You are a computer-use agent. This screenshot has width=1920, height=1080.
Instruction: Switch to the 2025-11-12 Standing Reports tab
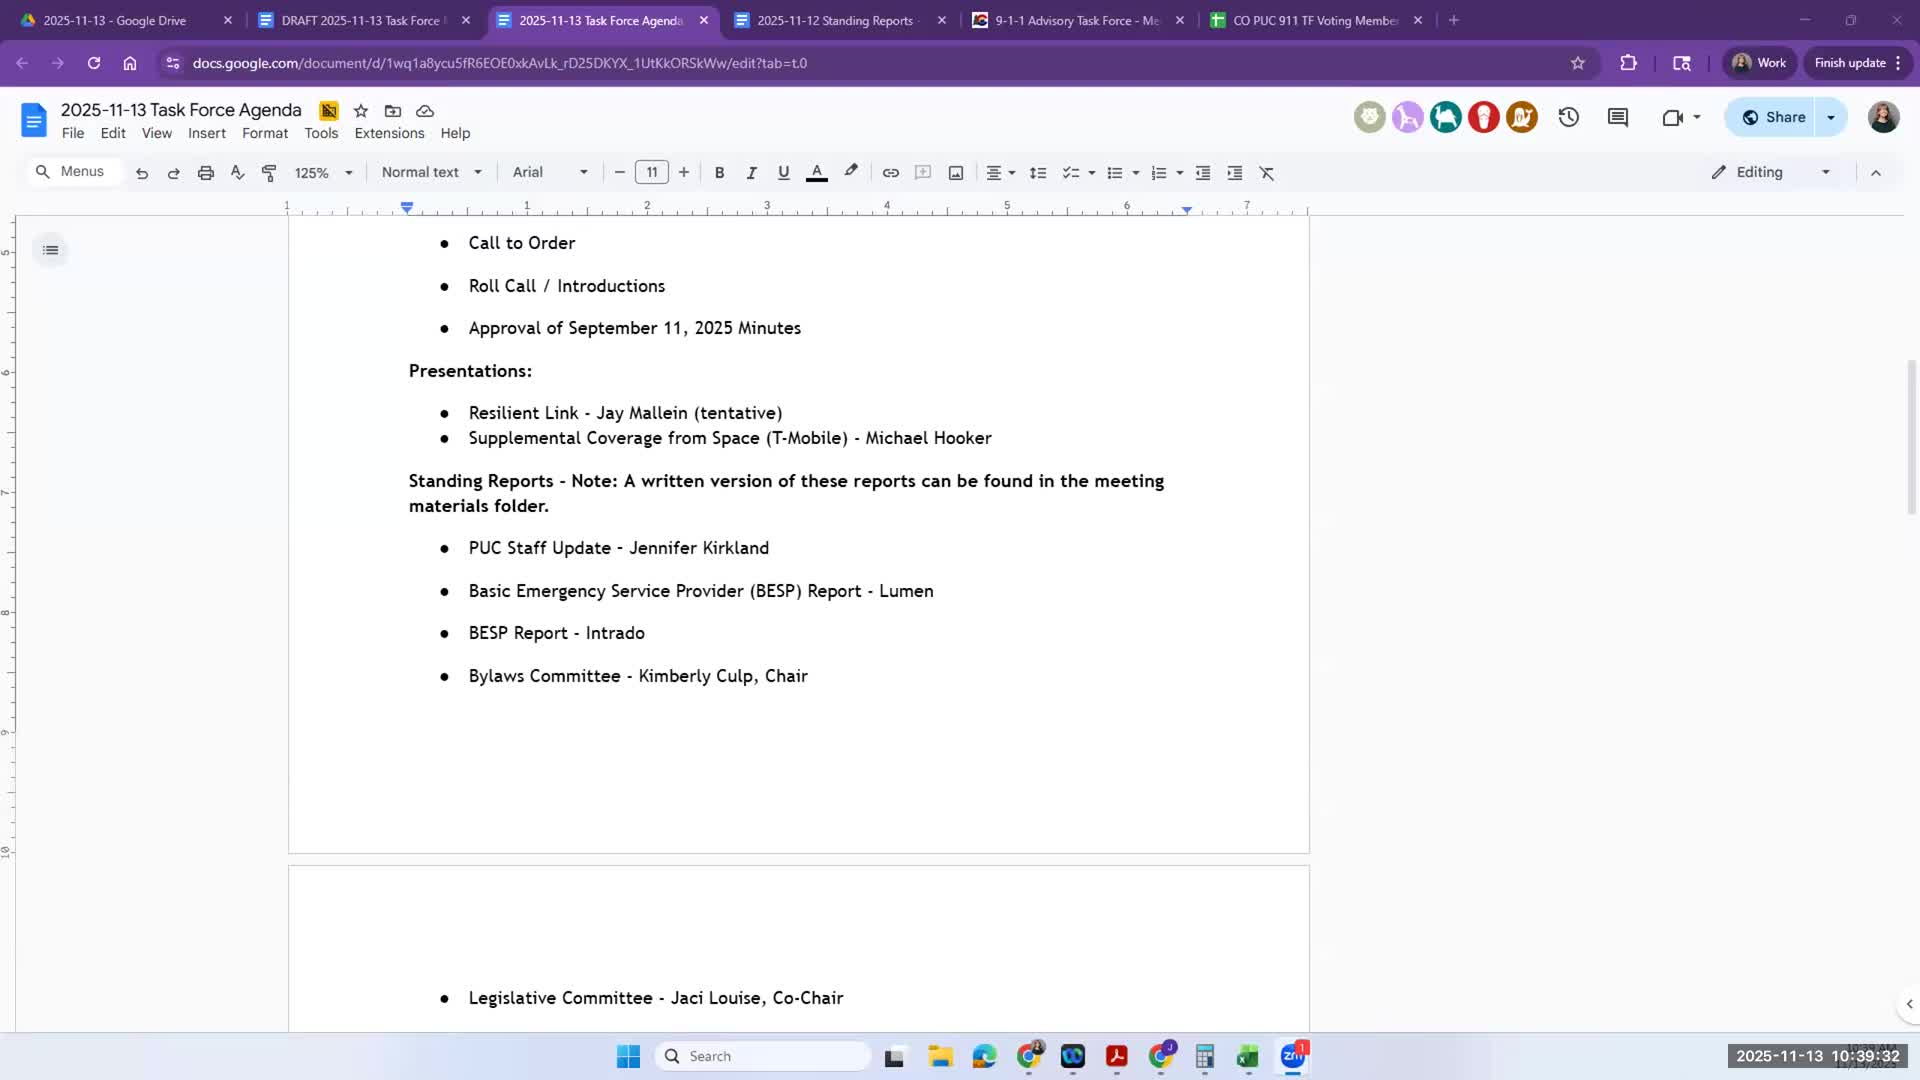coord(835,20)
